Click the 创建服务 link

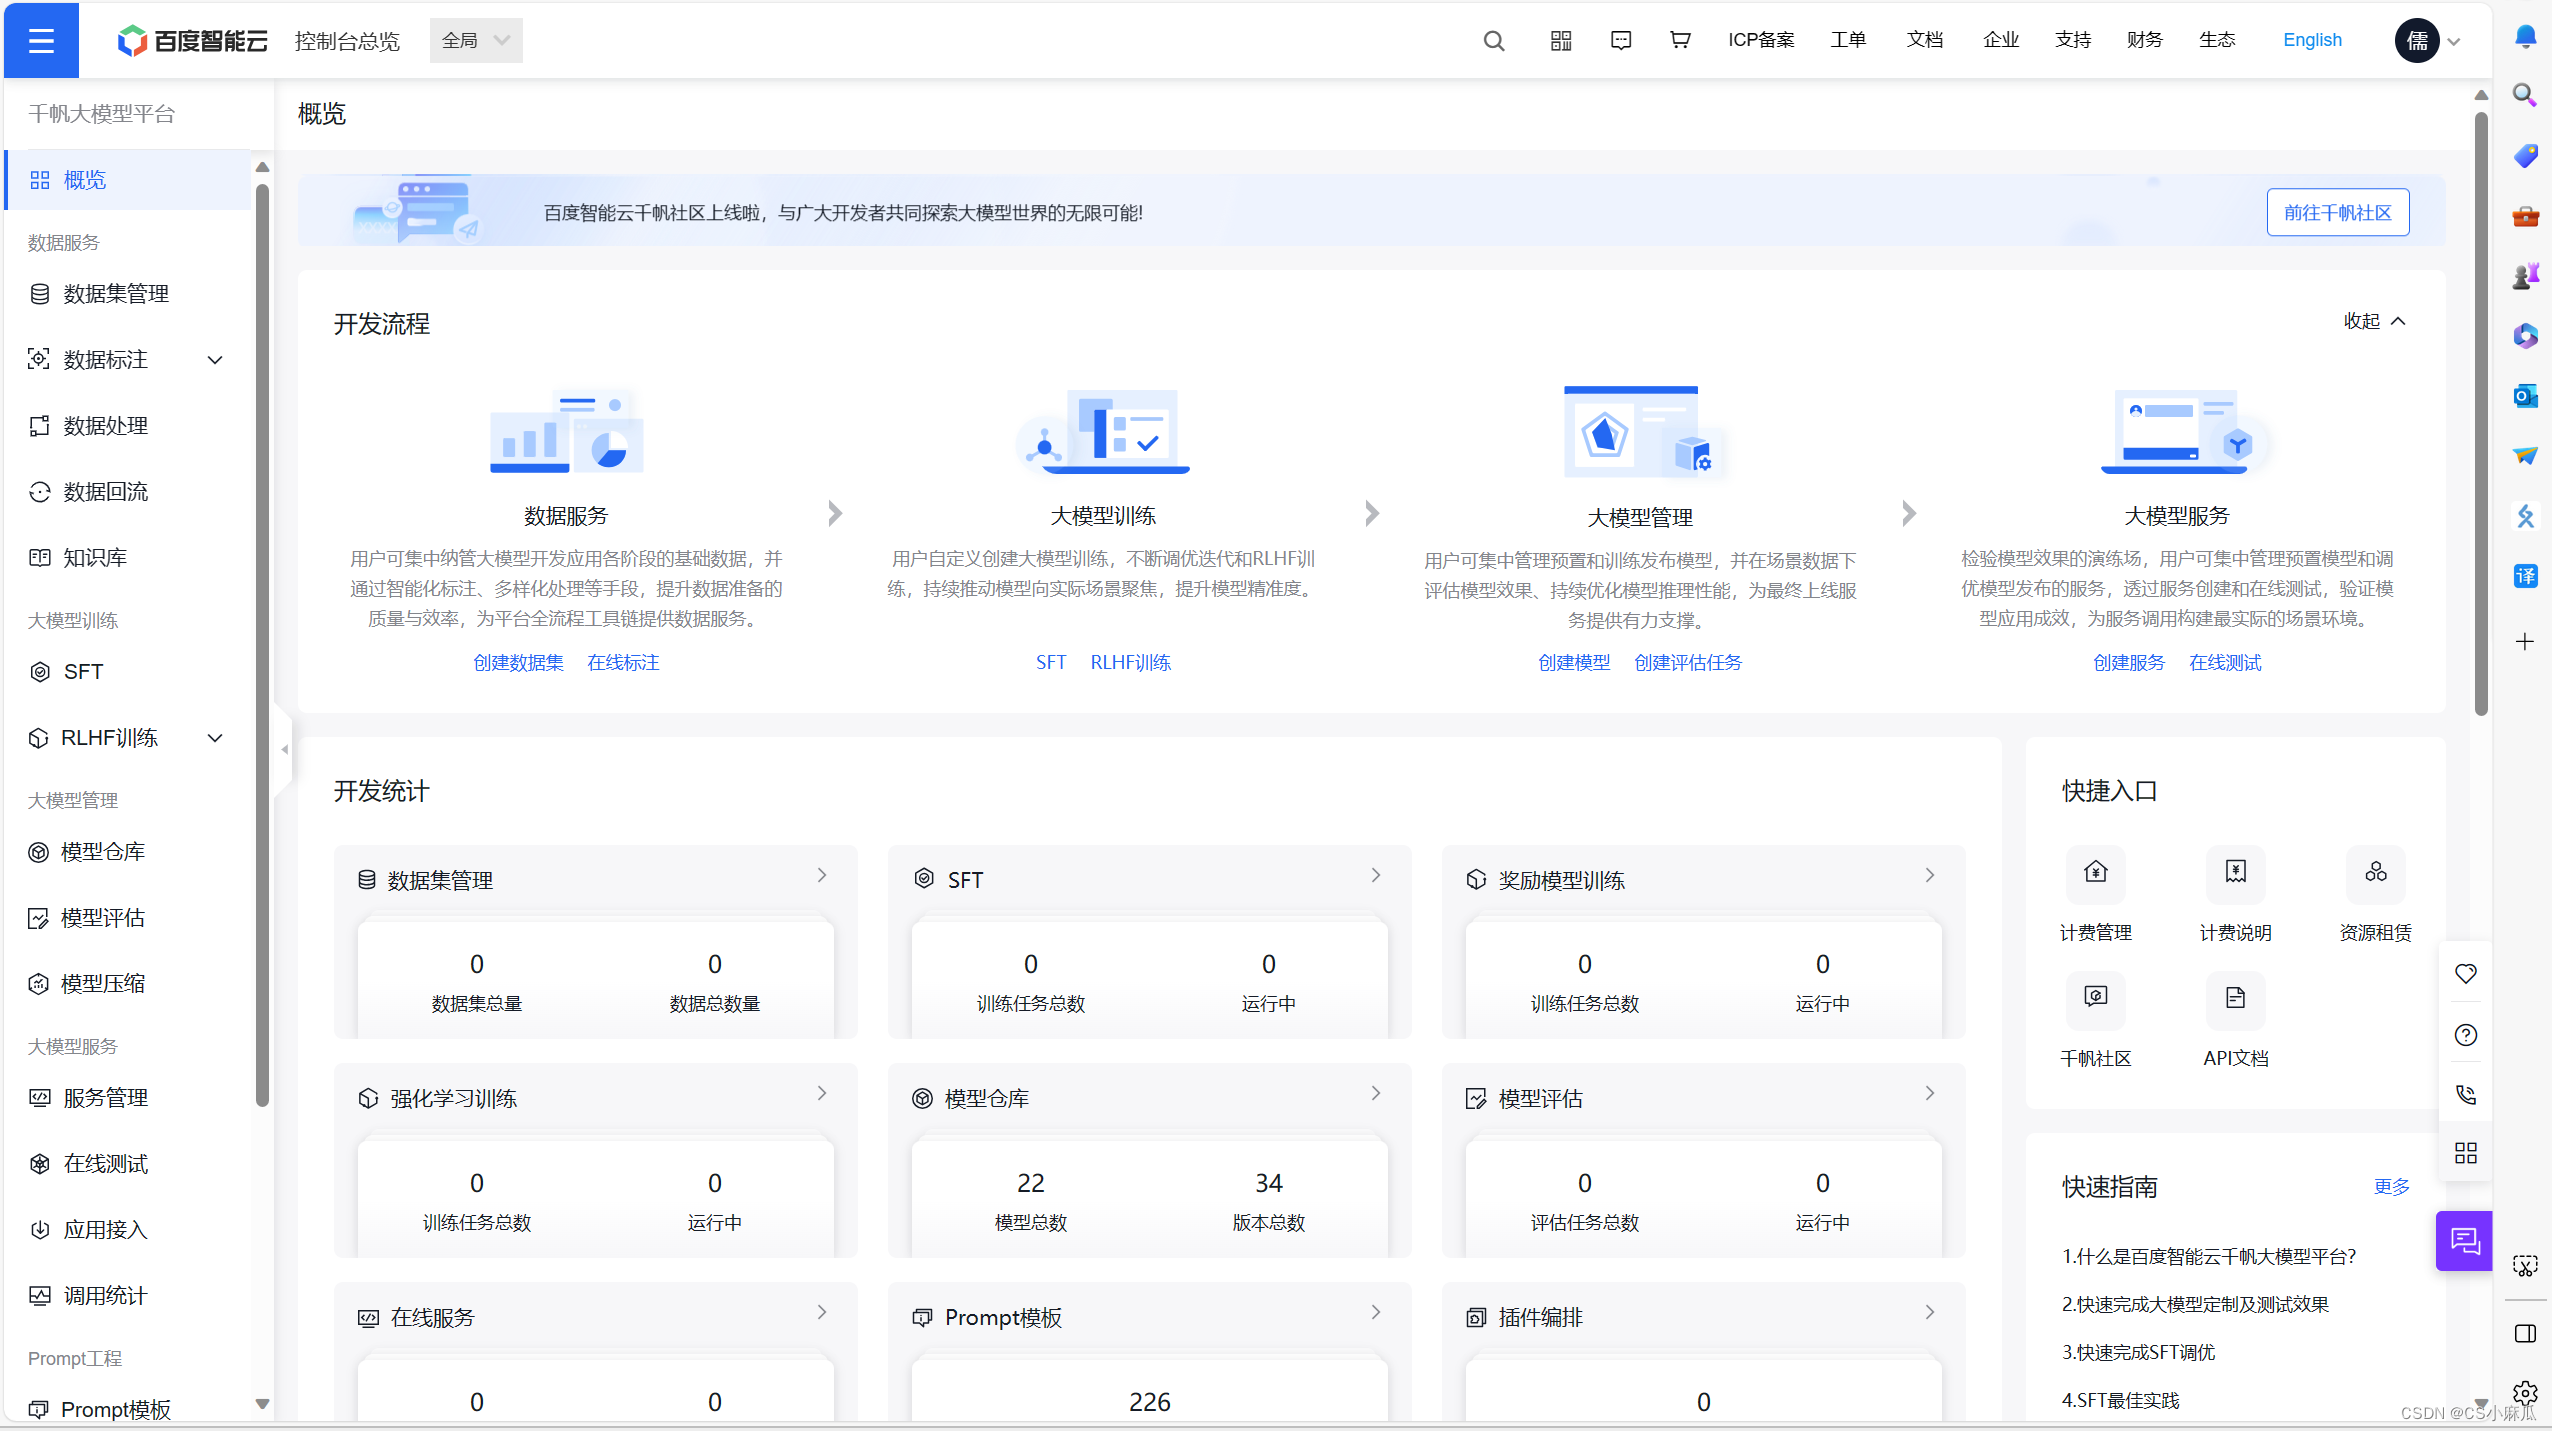tap(2129, 662)
